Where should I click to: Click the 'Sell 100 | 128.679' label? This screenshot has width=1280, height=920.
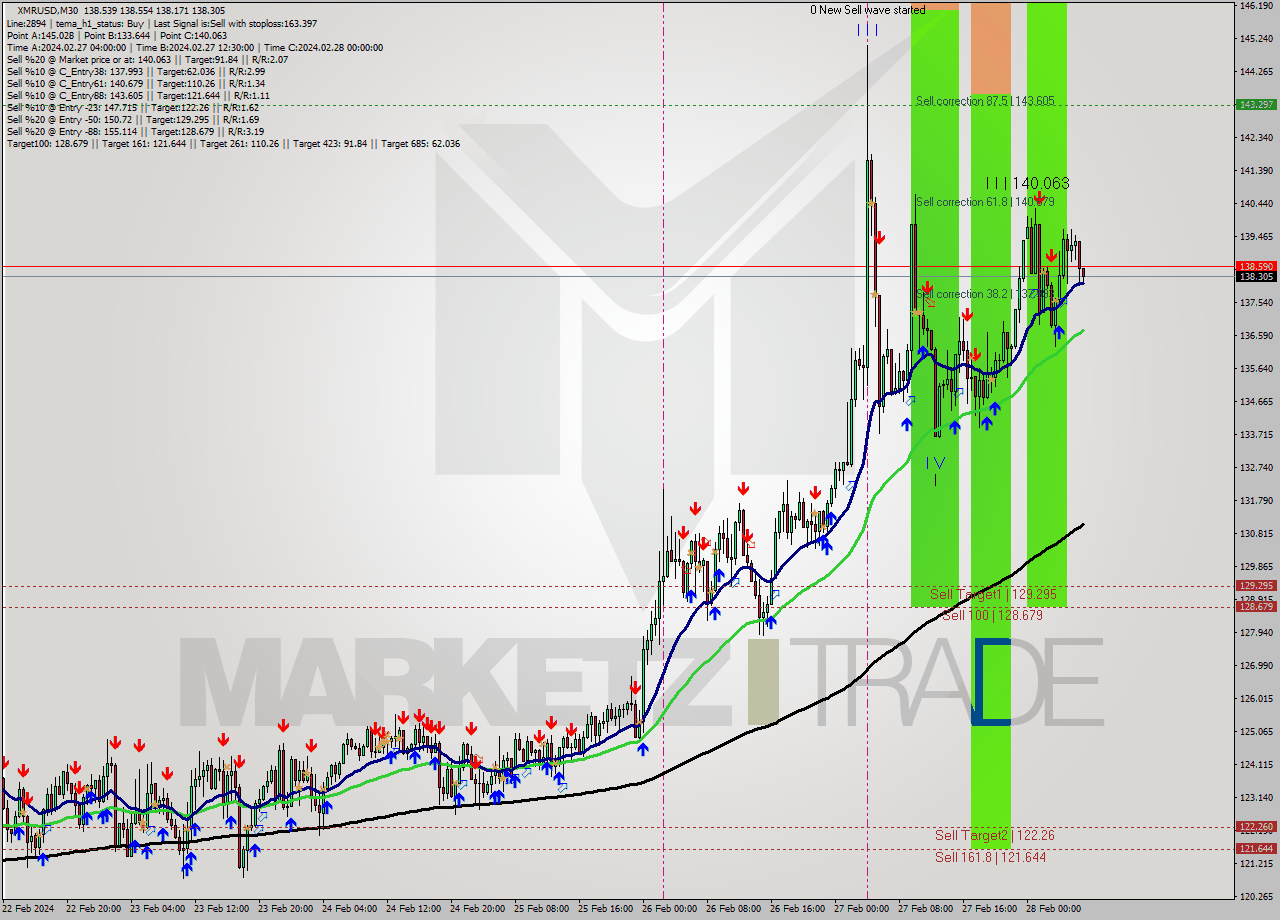click(x=992, y=615)
